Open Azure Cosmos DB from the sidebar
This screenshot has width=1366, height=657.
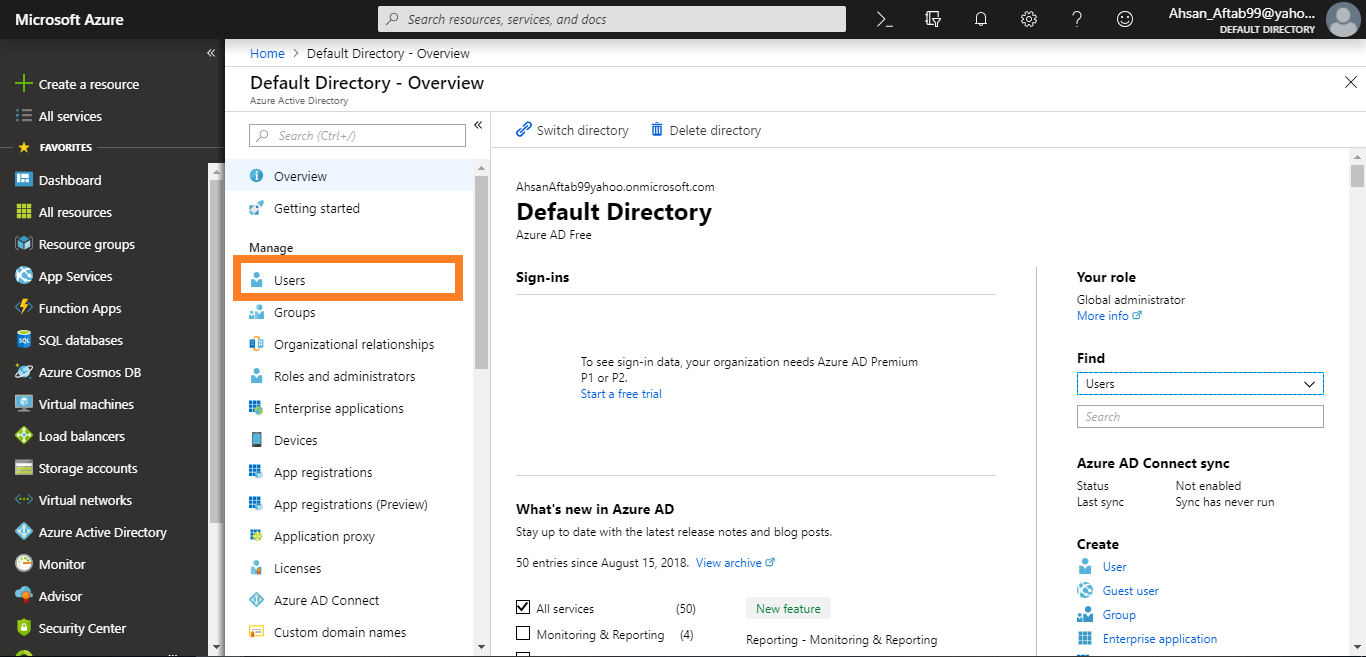point(87,371)
